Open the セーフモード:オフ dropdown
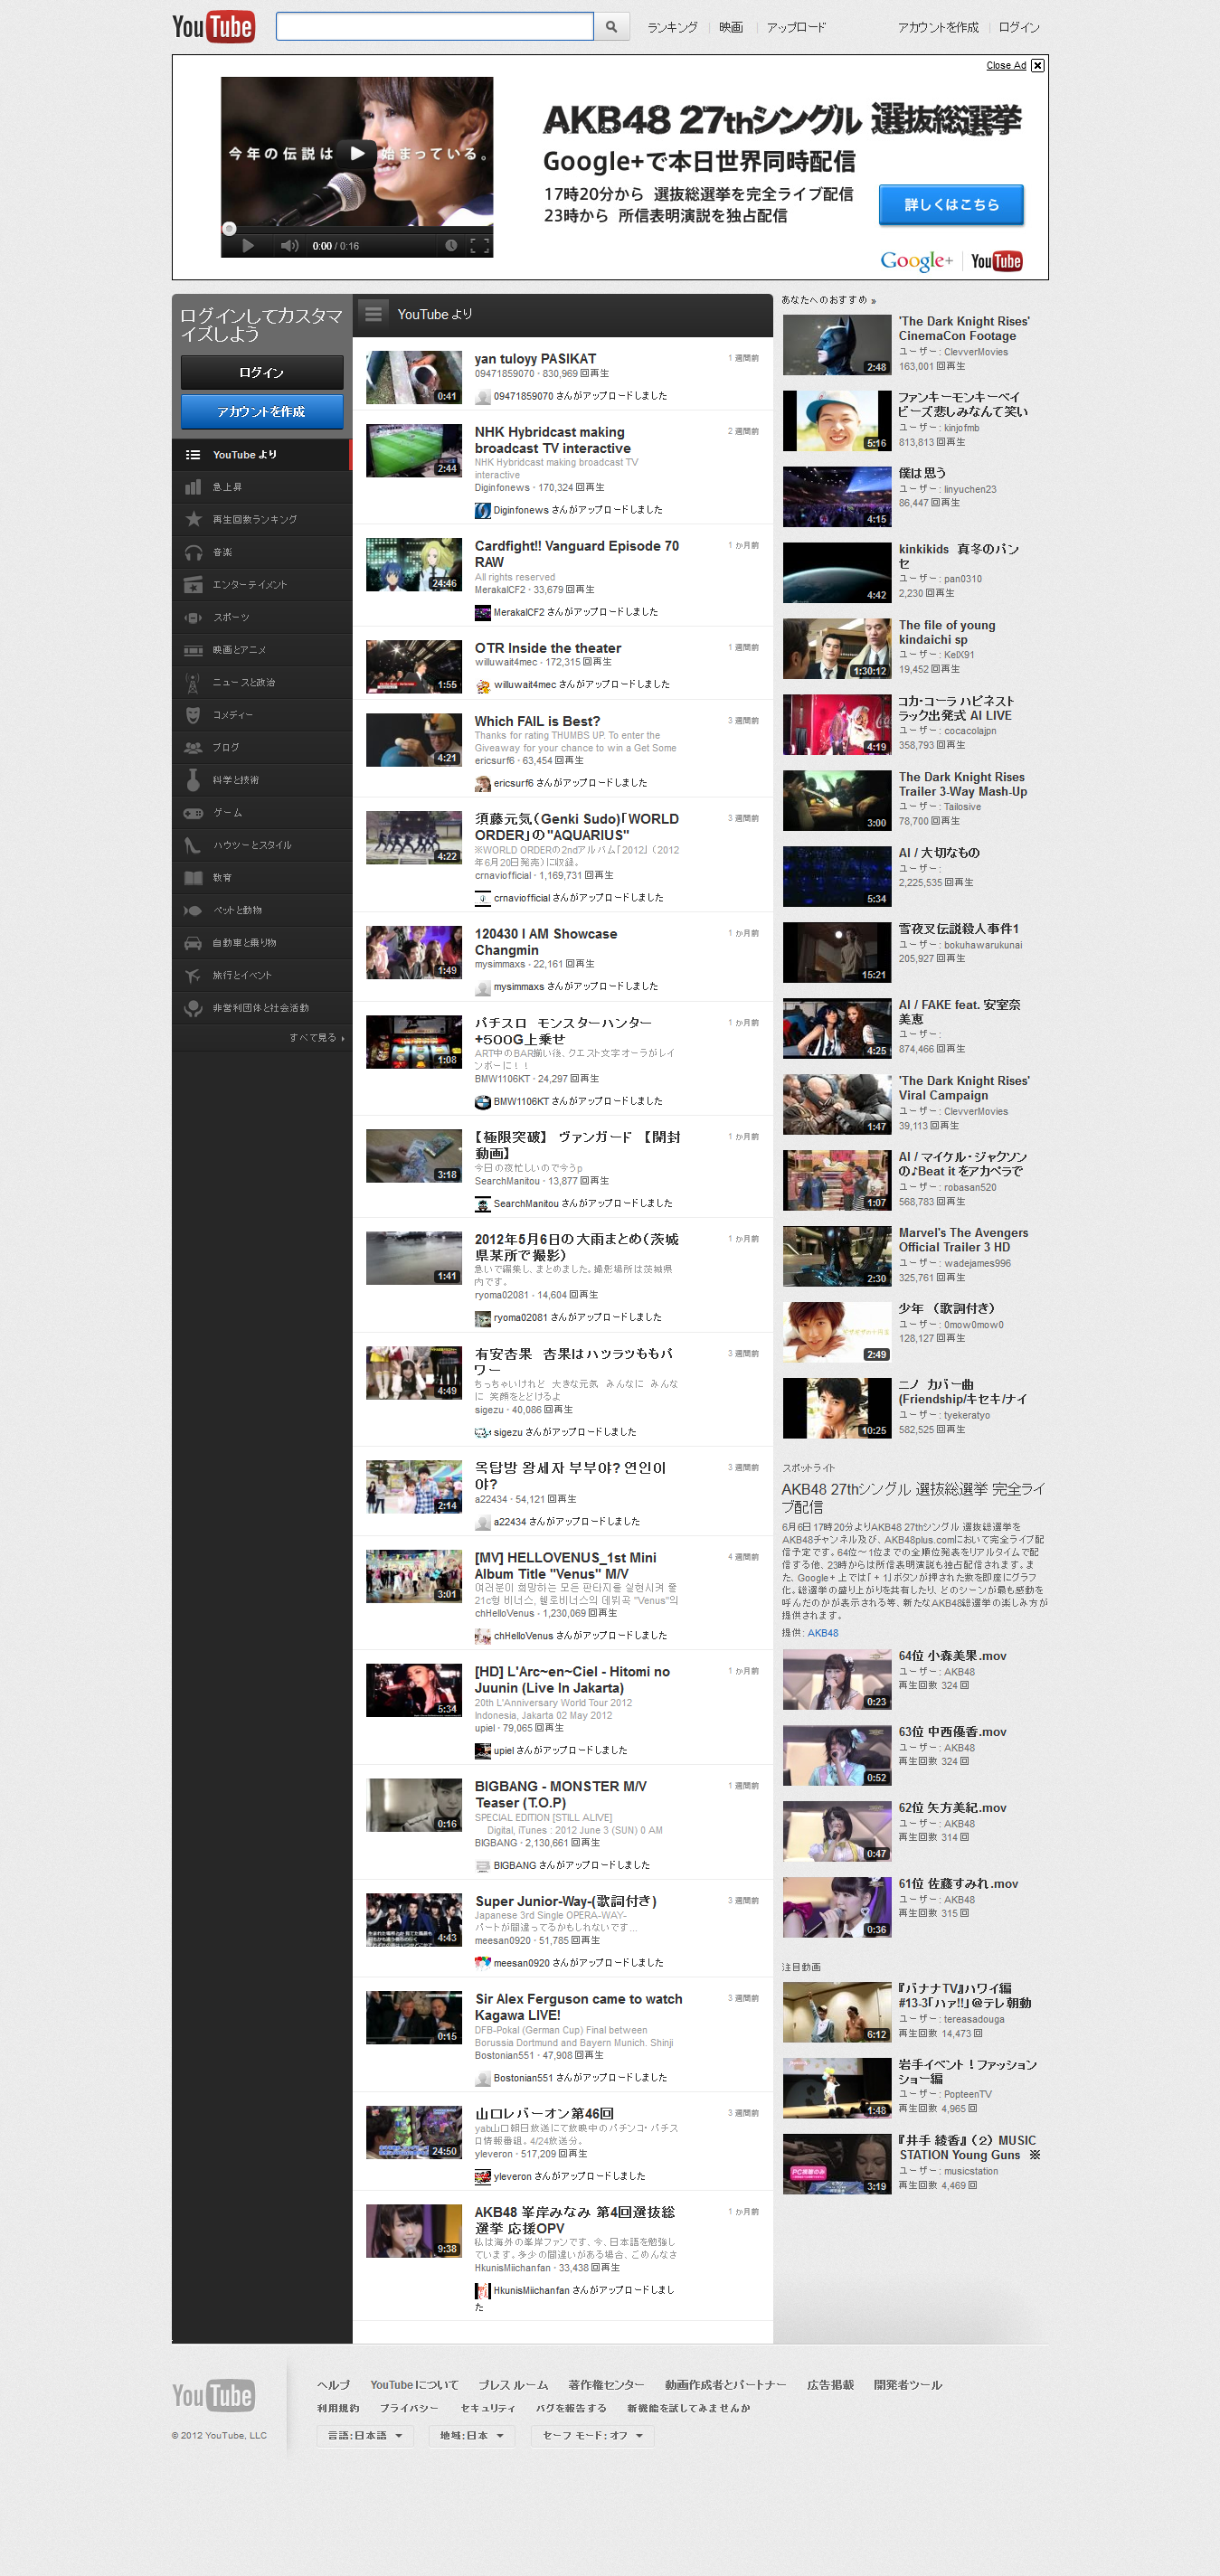1220x2576 pixels. [x=593, y=2435]
